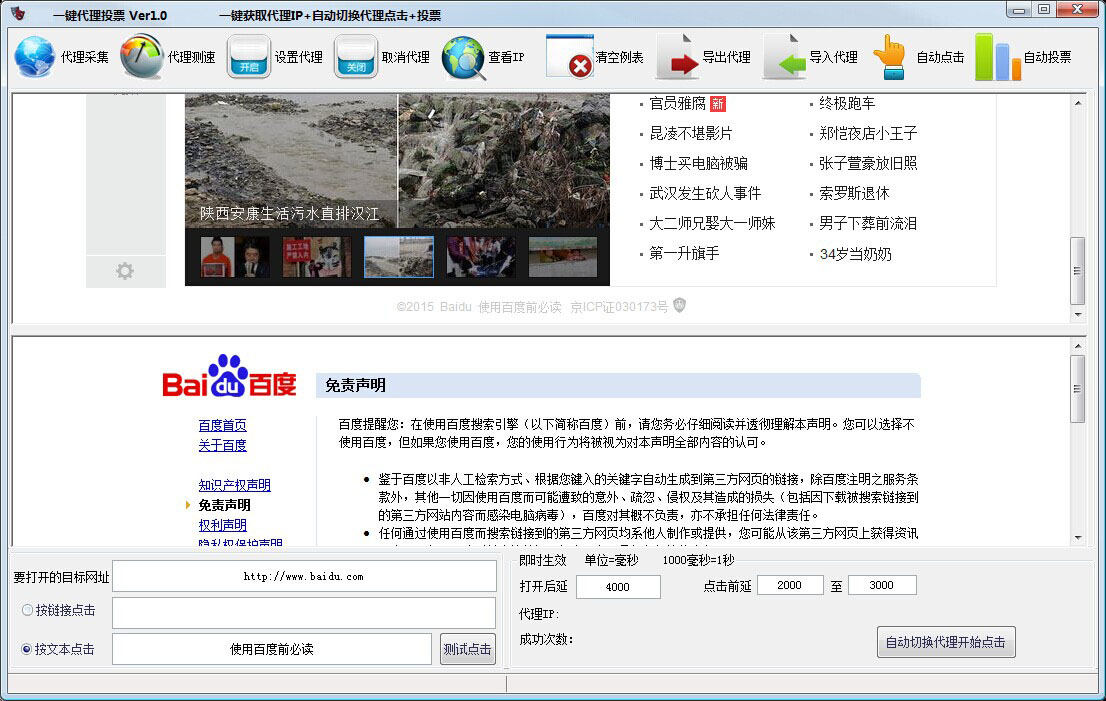Screen dimensions: 1106x701
Task: Click the Baidu logo in lower pane
Action: pyautogui.click(x=229, y=376)
